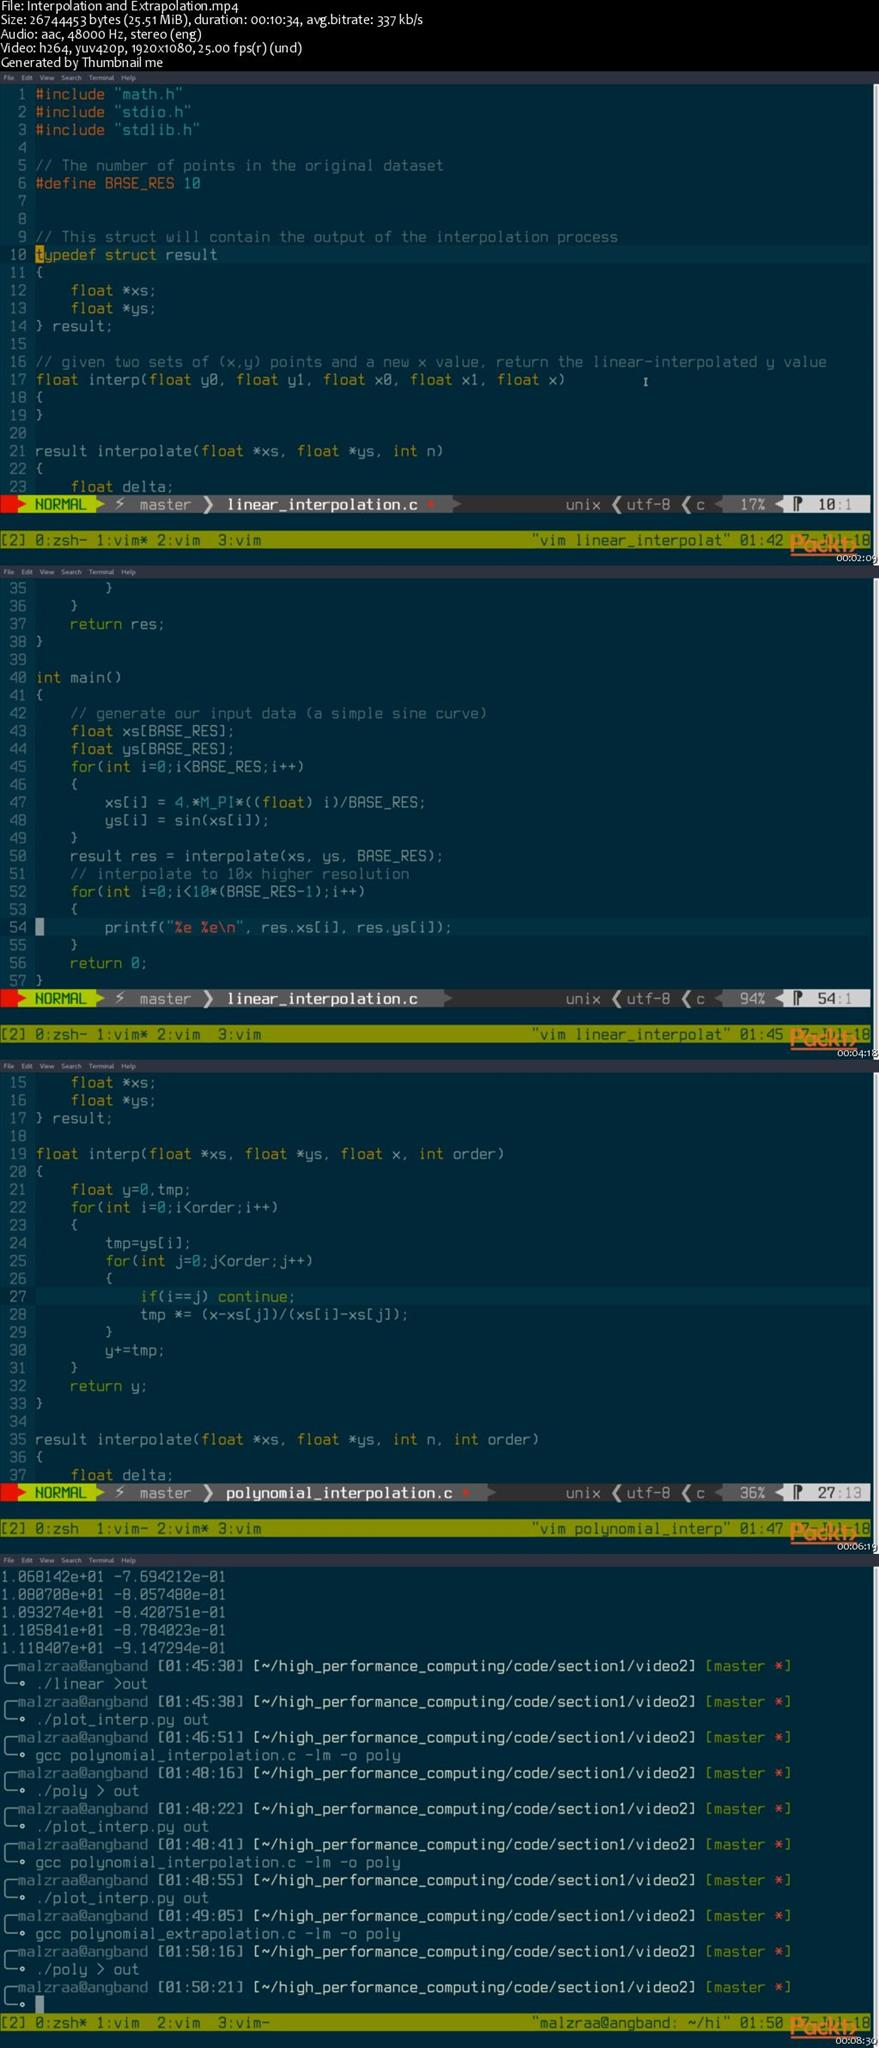This screenshot has height=2048, width=879.
Task: Click the ys[i] = sin(xs[i]); line
Action: coord(187,821)
